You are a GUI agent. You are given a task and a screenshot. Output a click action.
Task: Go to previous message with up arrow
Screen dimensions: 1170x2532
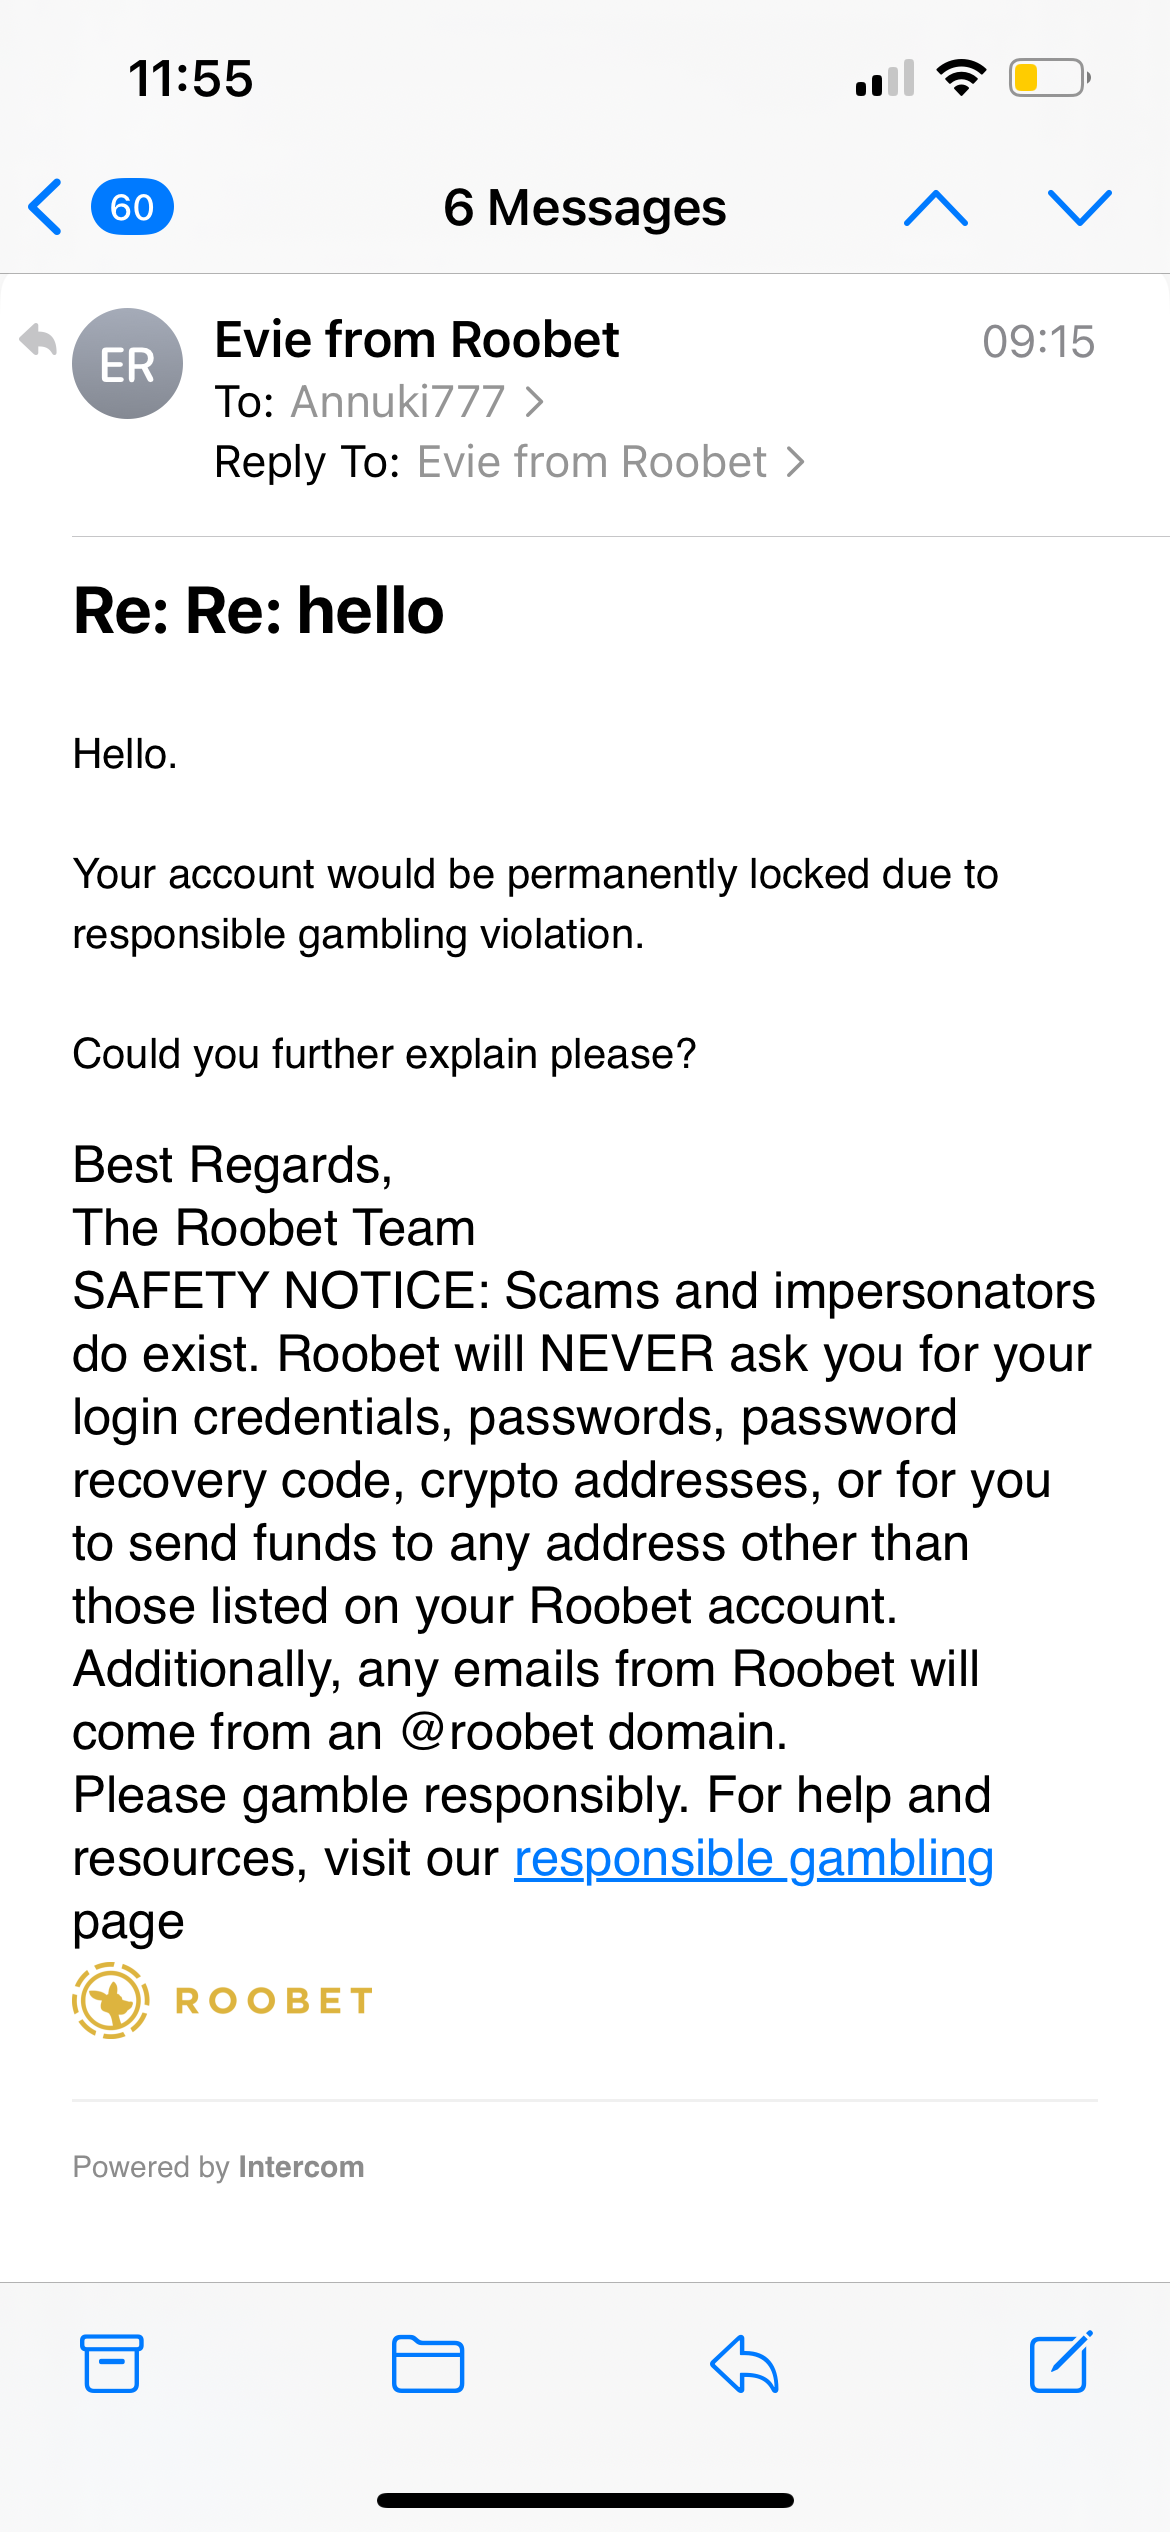pyautogui.click(x=935, y=207)
